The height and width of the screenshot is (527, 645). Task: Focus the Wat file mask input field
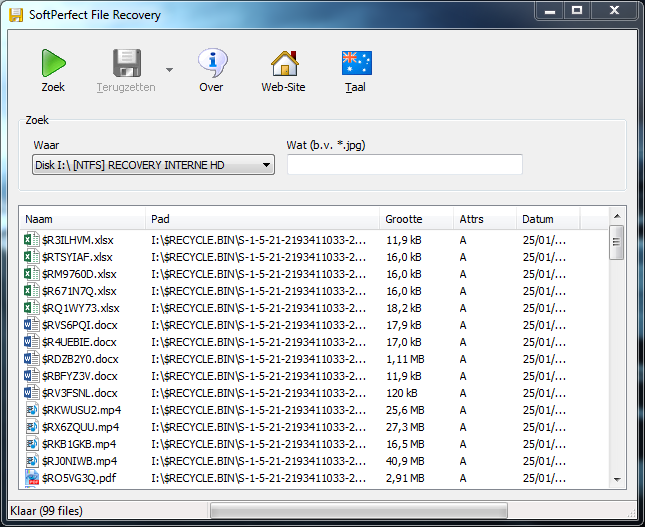click(x=405, y=165)
